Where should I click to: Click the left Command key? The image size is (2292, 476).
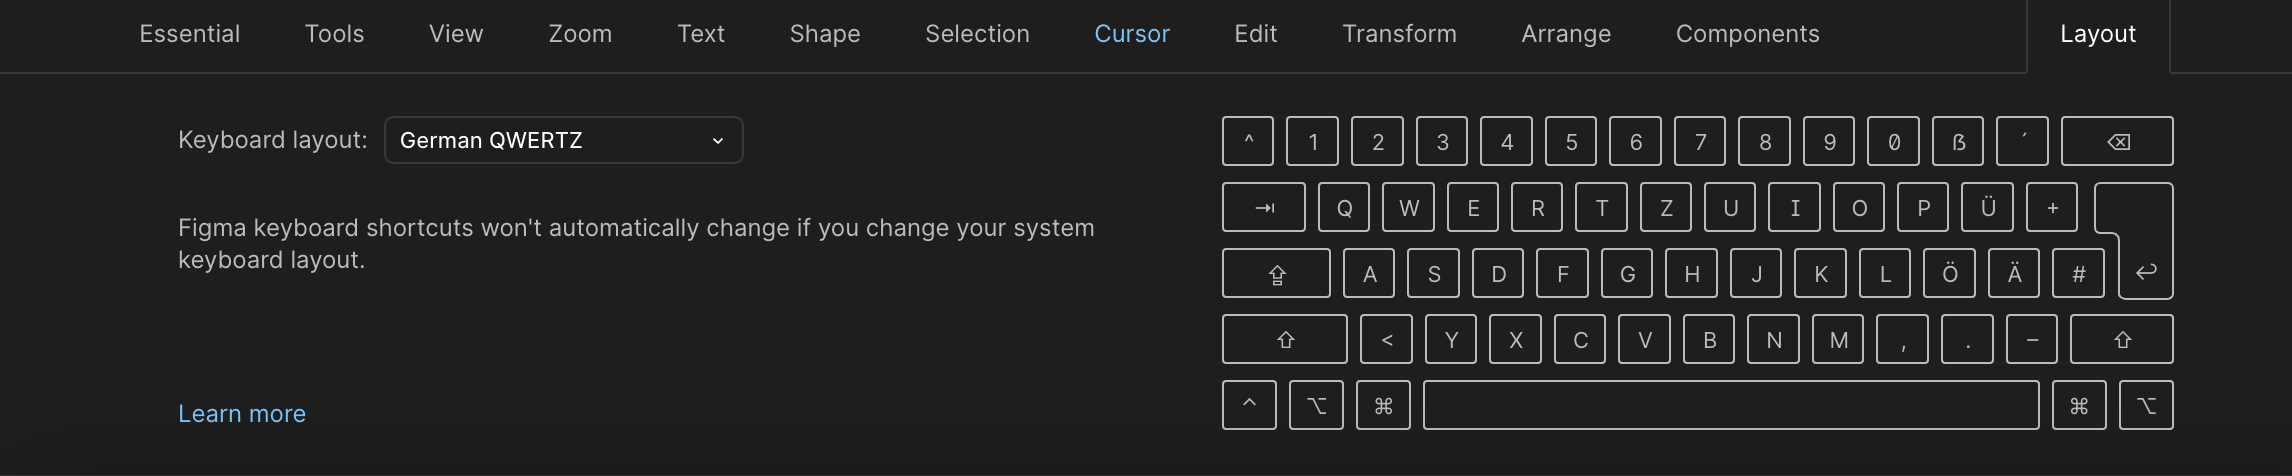click(1383, 405)
